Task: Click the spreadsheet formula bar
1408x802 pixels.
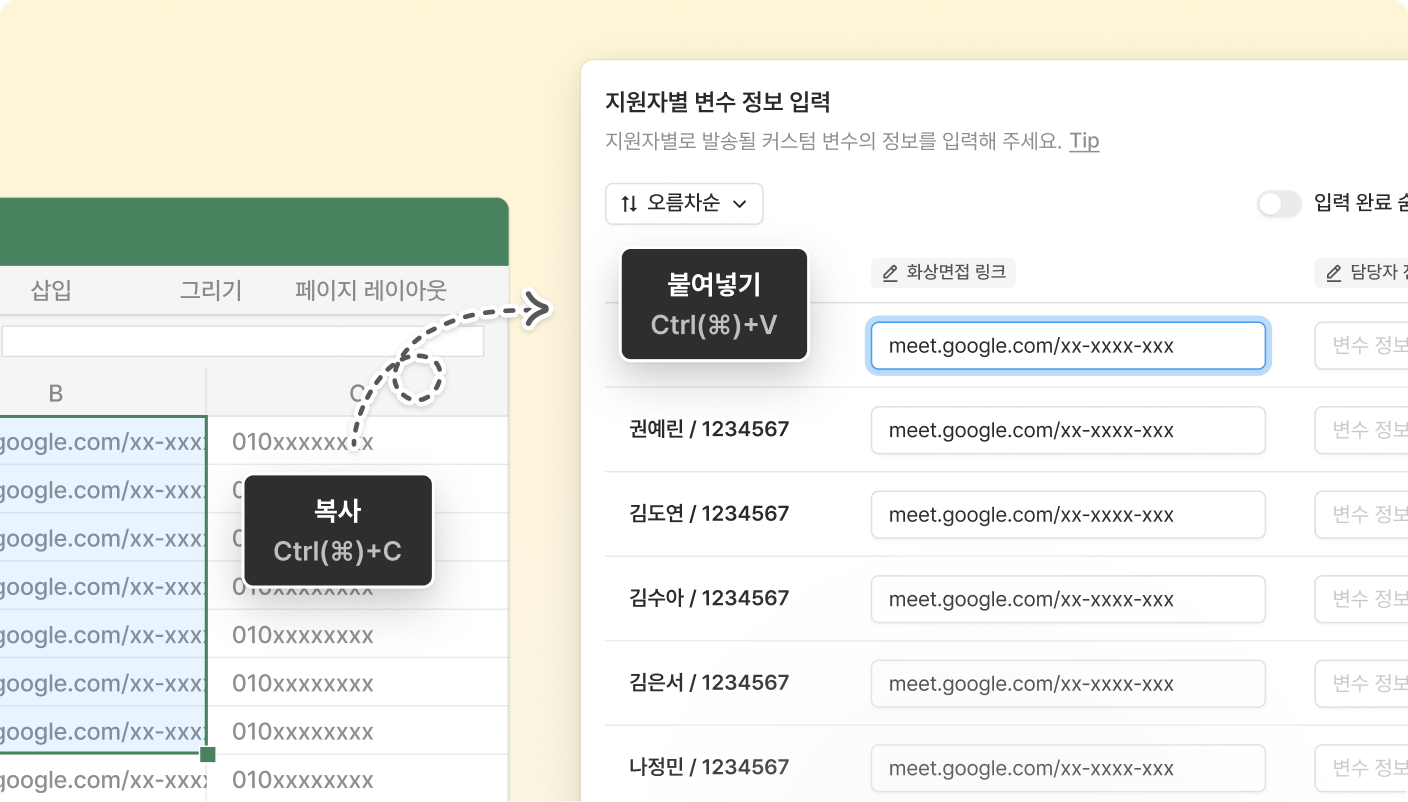Action: pos(242,341)
